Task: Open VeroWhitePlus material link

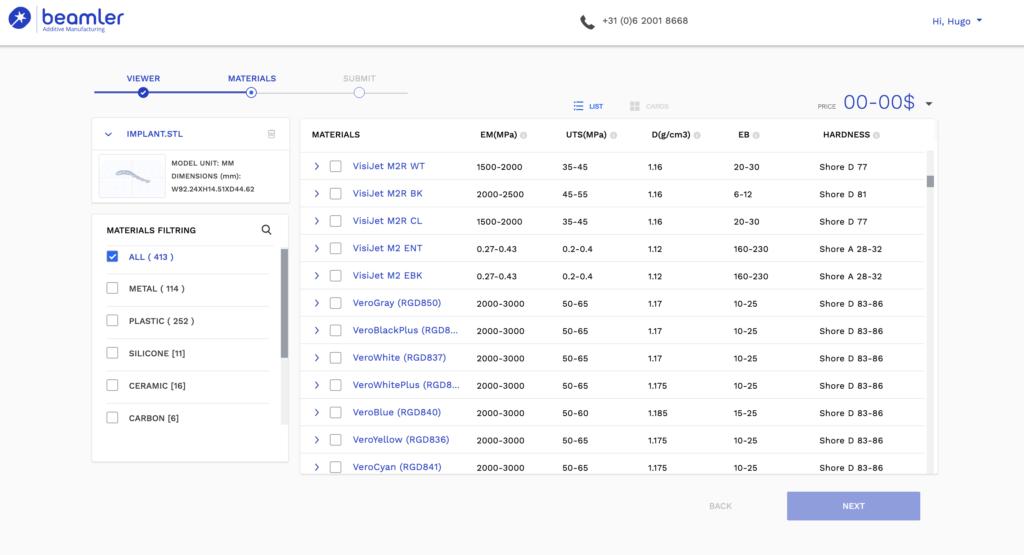Action: tap(406, 385)
